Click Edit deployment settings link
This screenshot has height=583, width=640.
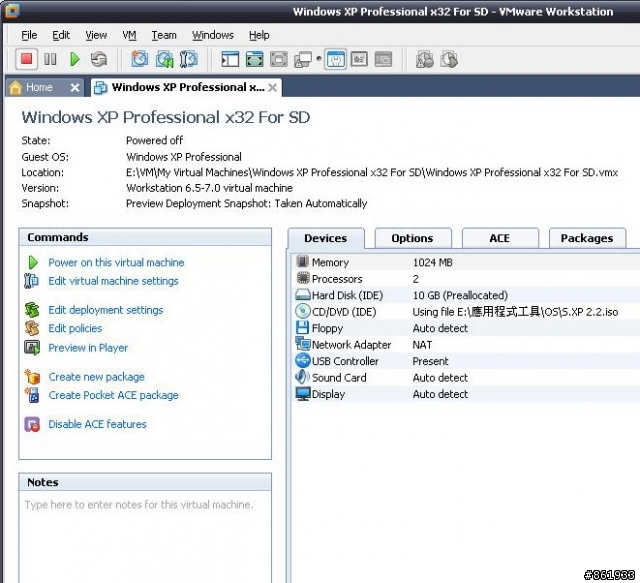click(106, 310)
